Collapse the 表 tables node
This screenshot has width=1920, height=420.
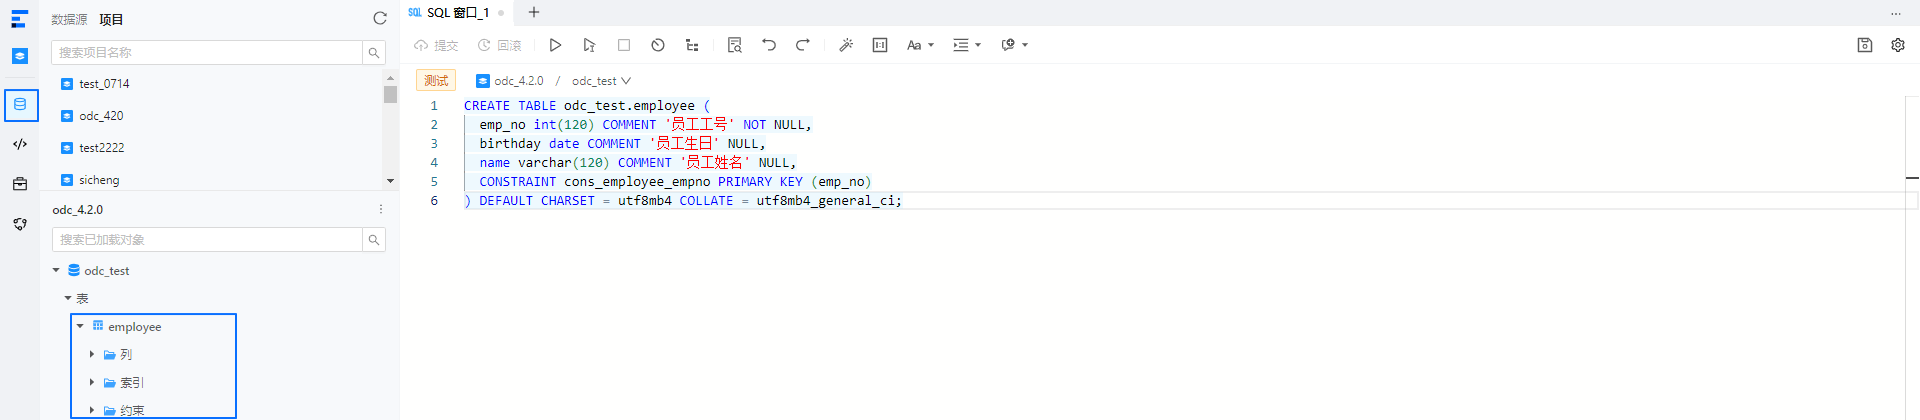pyautogui.click(x=68, y=298)
